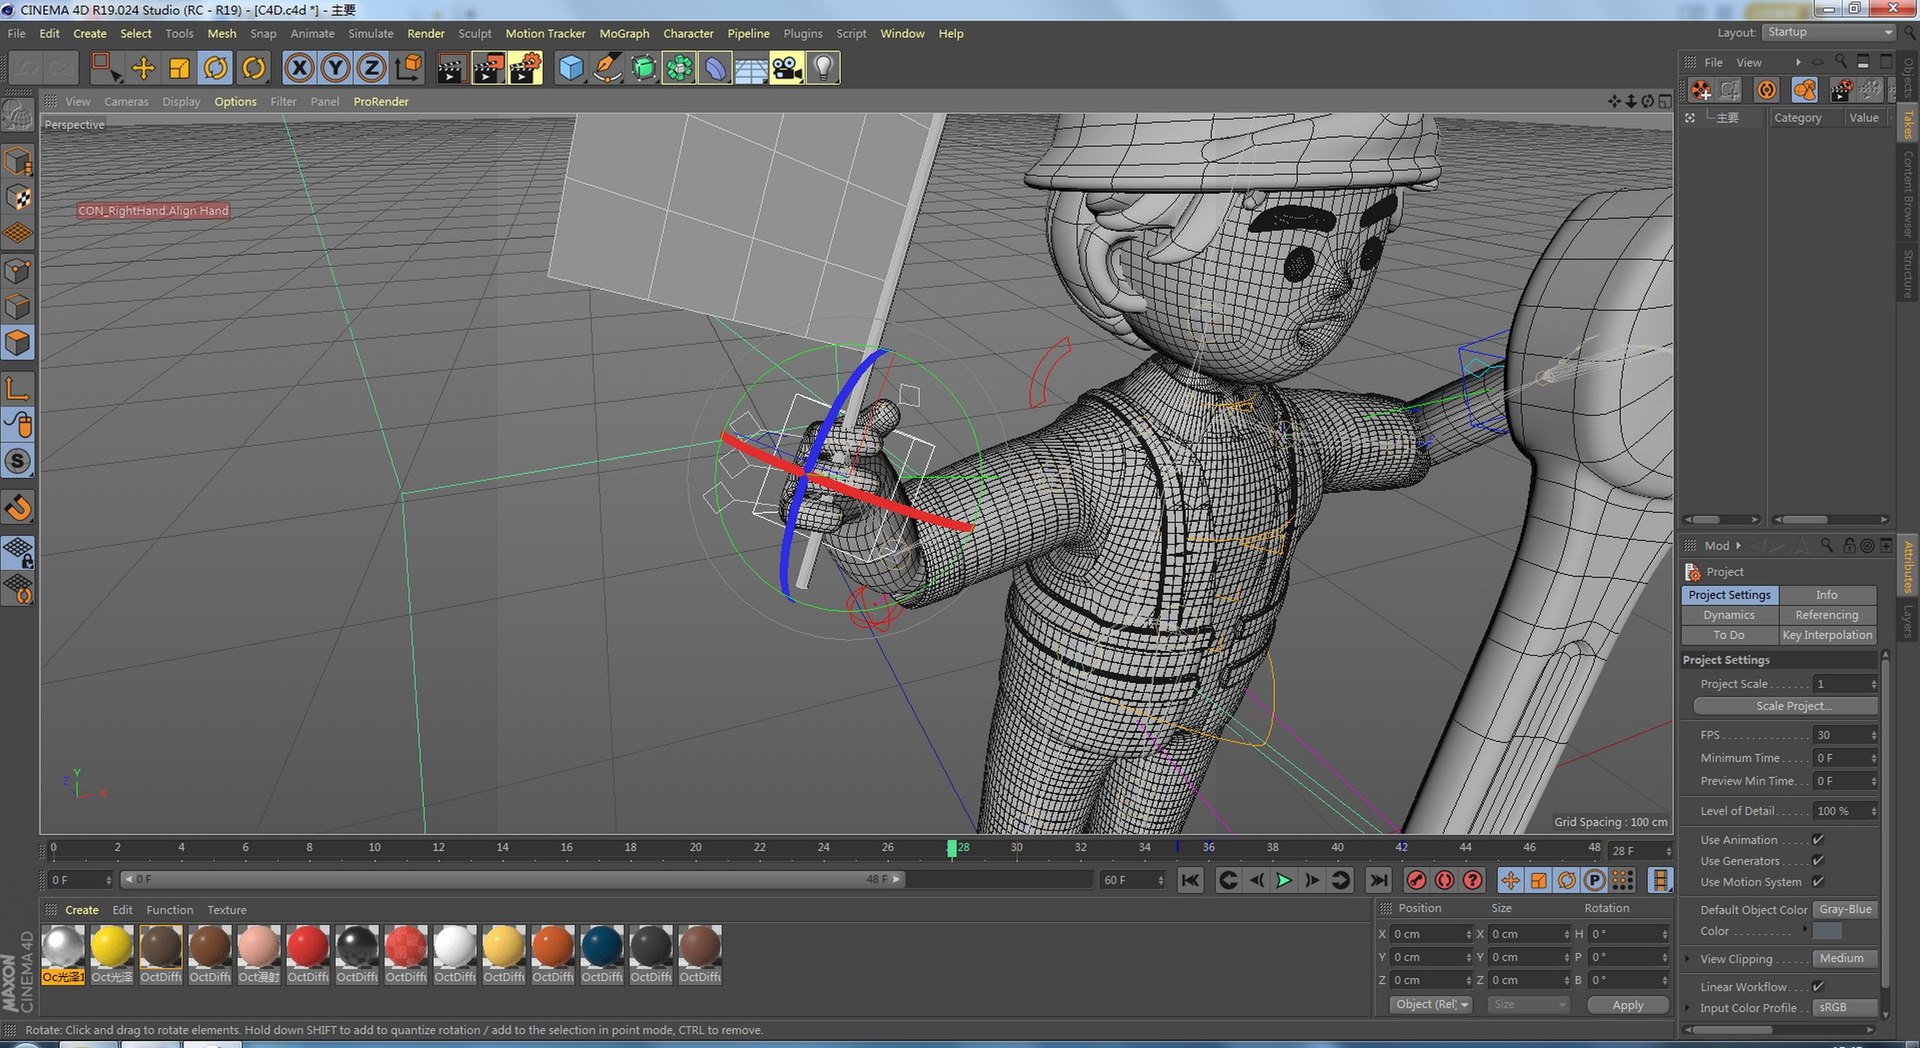
Task: Toggle Use Motion System checkbox
Action: [x=1818, y=882]
